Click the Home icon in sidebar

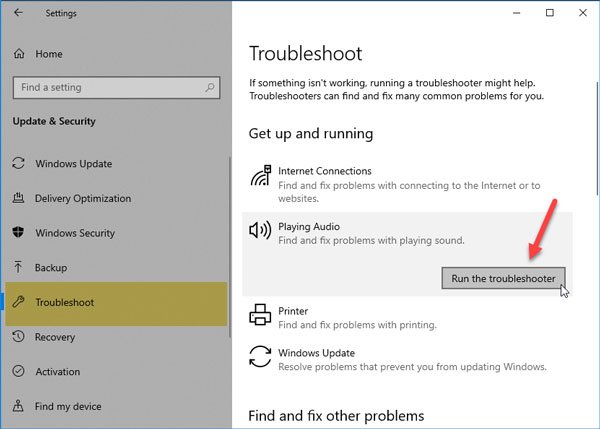coord(18,53)
